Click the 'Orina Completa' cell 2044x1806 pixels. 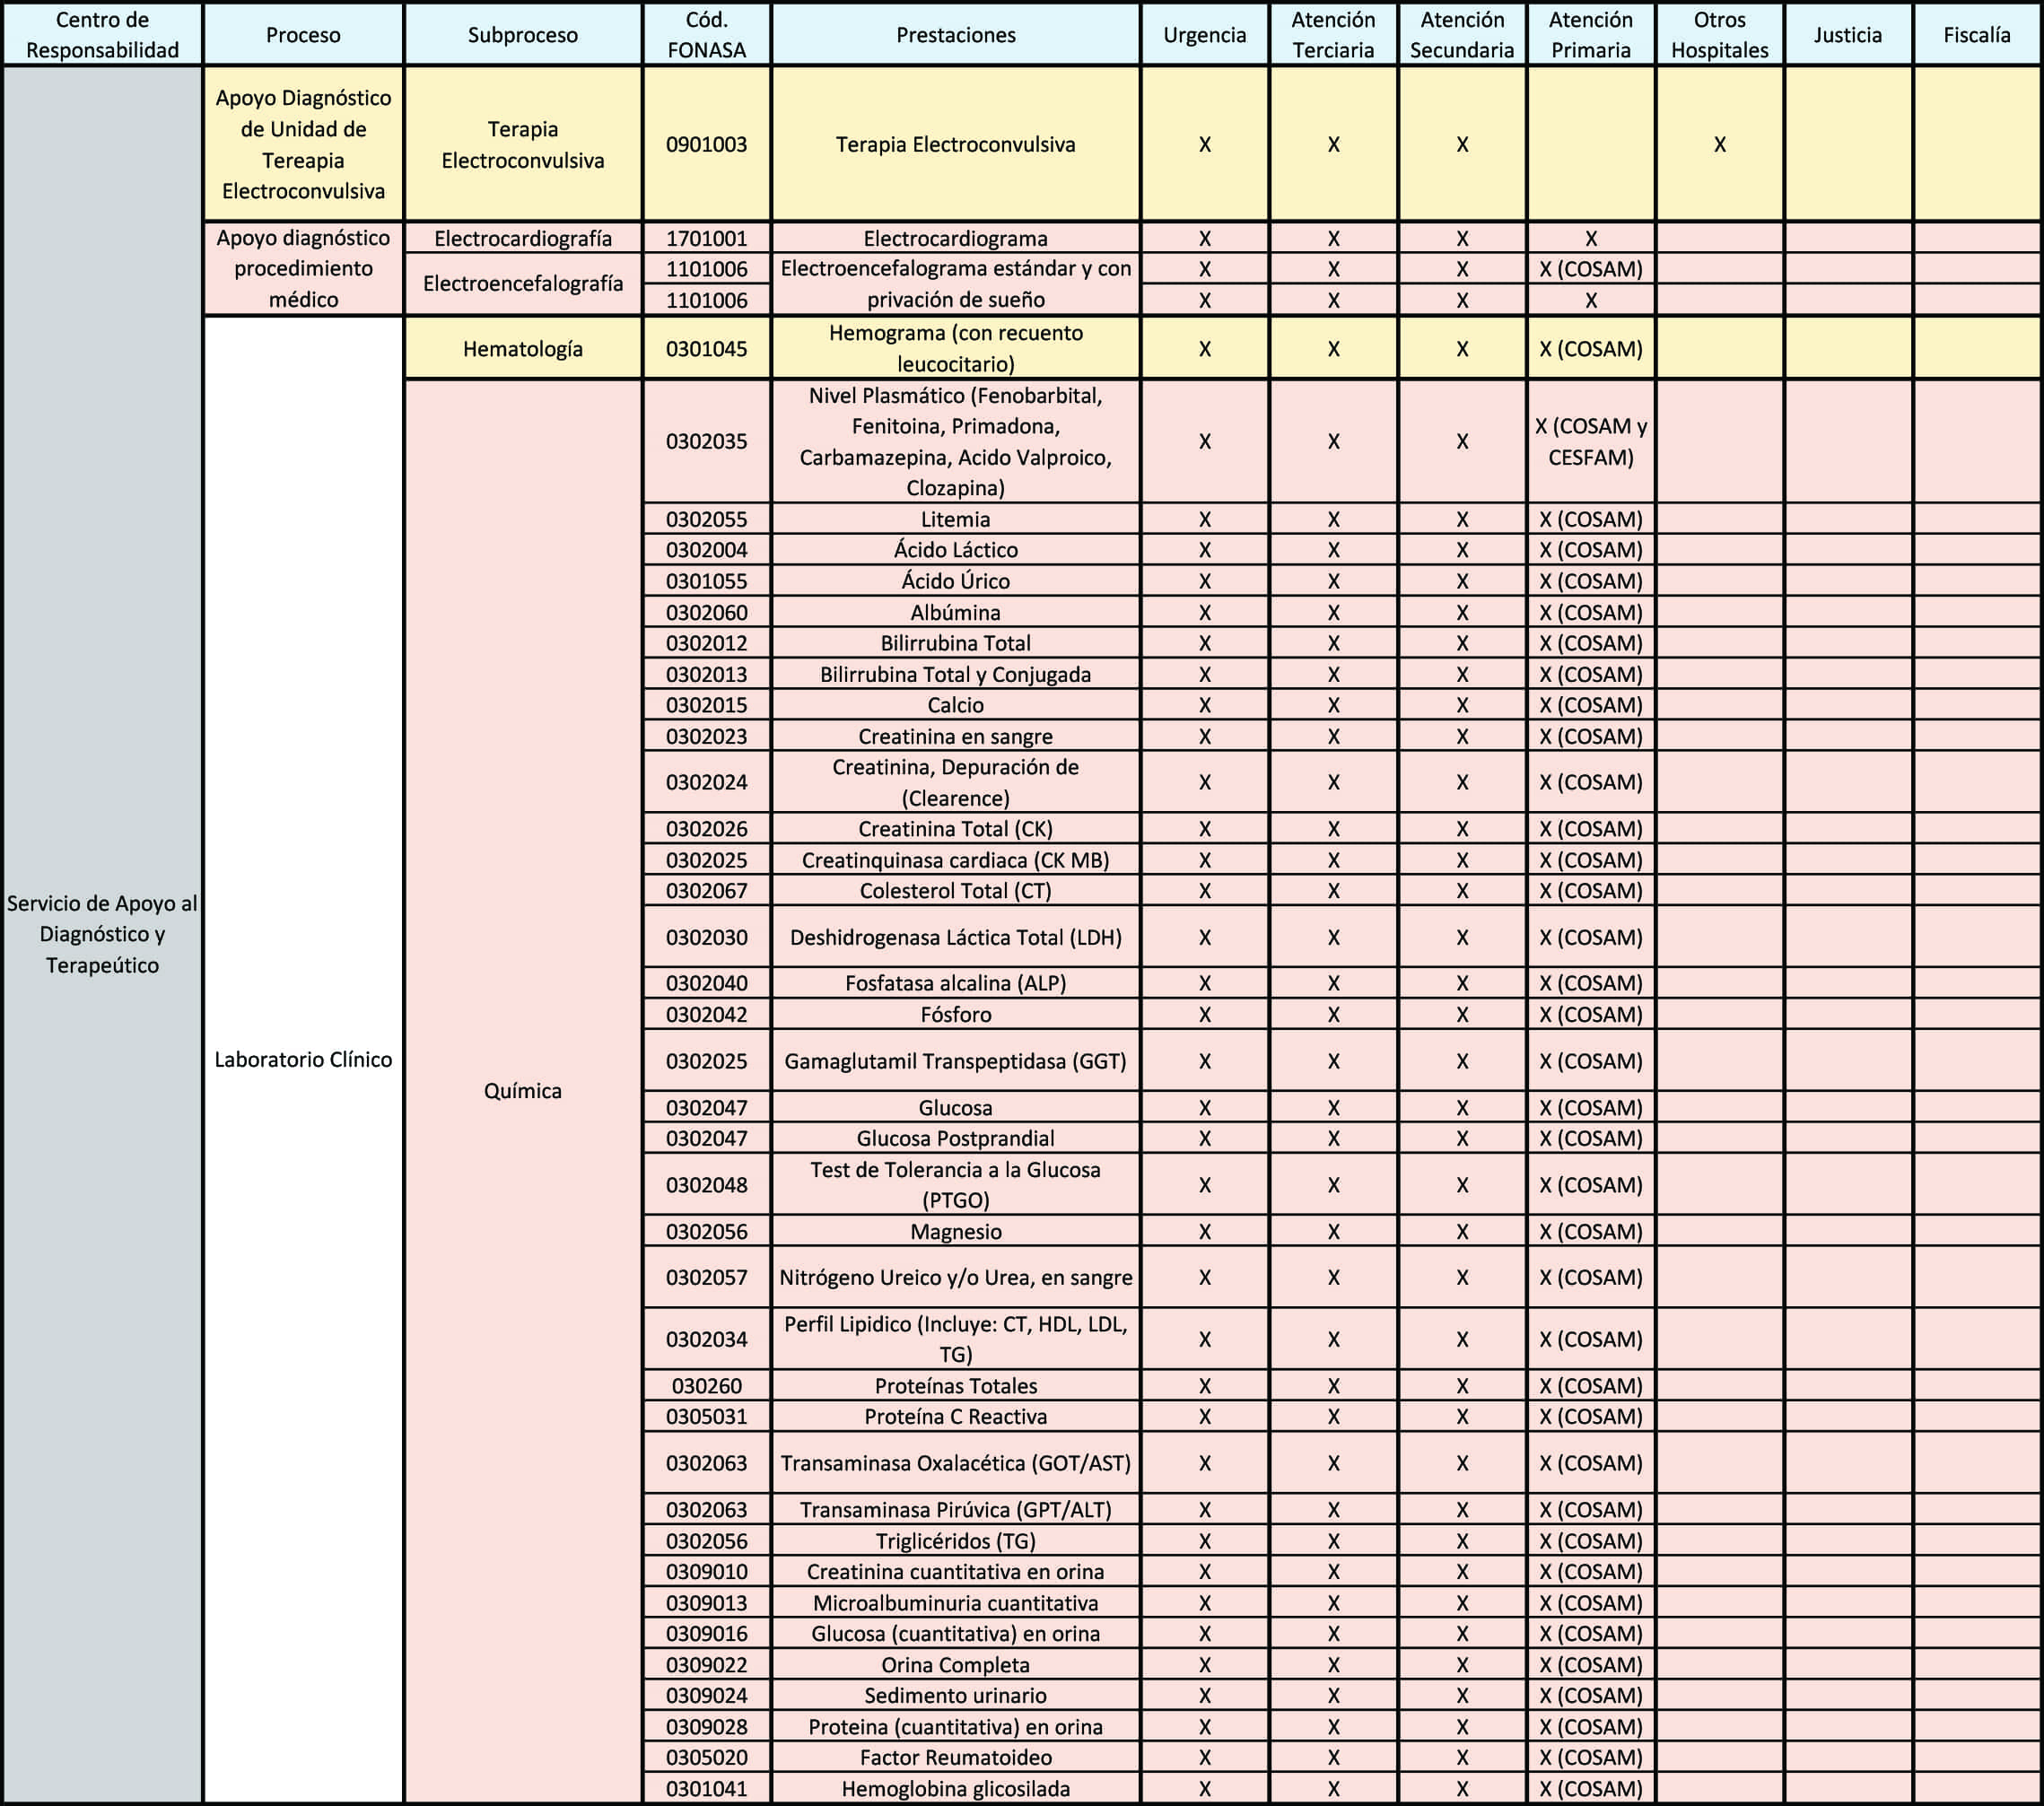point(955,1664)
